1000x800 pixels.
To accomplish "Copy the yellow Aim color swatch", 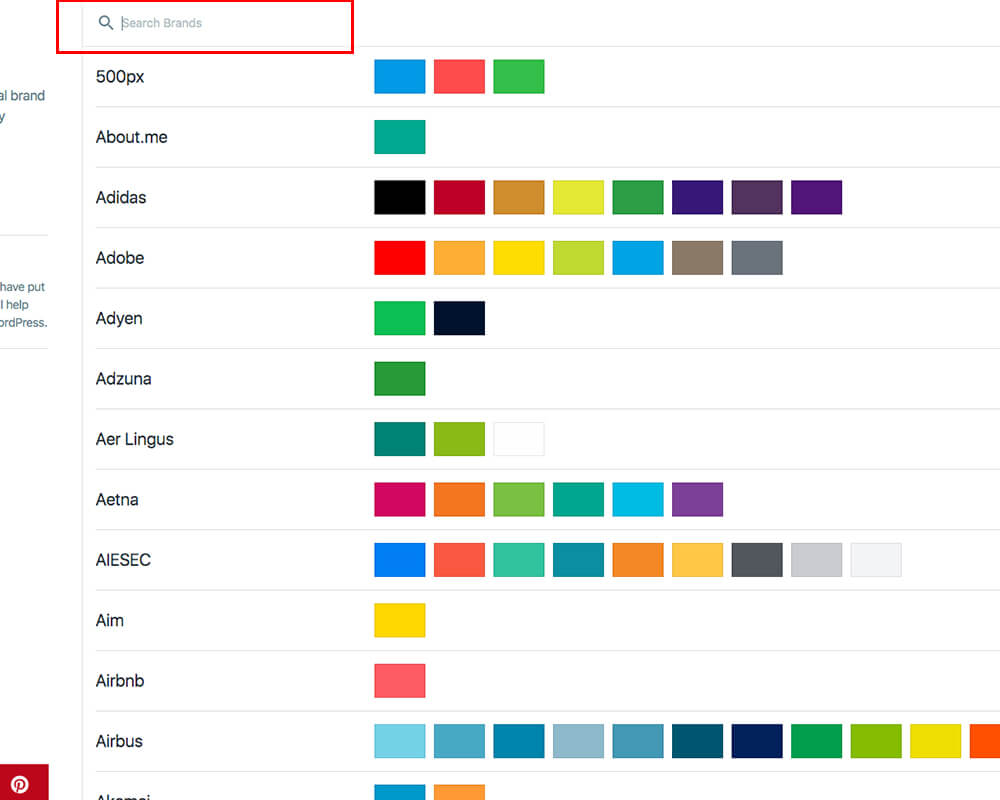I will pyautogui.click(x=400, y=620).
